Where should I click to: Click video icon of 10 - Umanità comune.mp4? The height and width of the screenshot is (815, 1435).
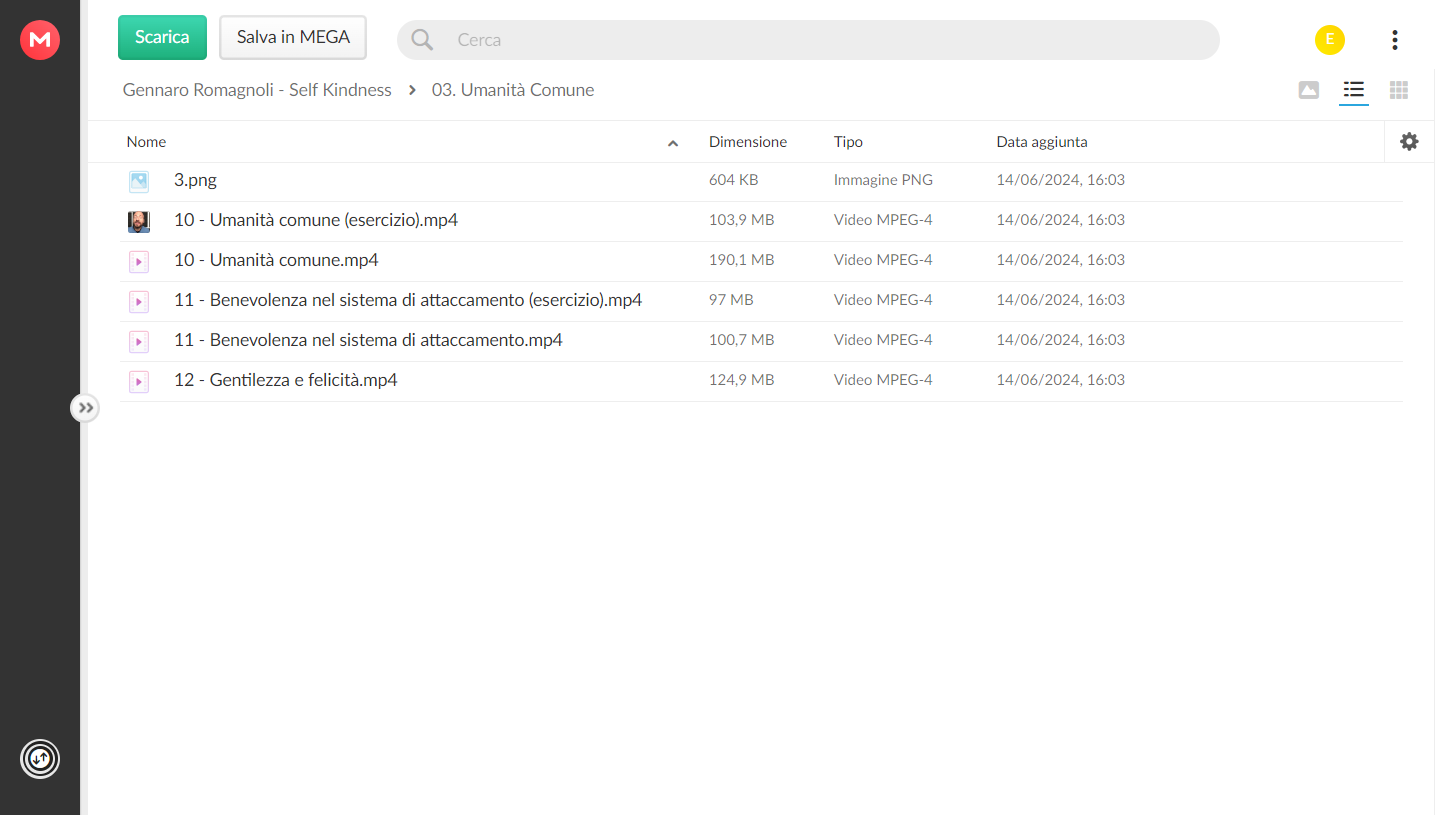tap(138, 261)
